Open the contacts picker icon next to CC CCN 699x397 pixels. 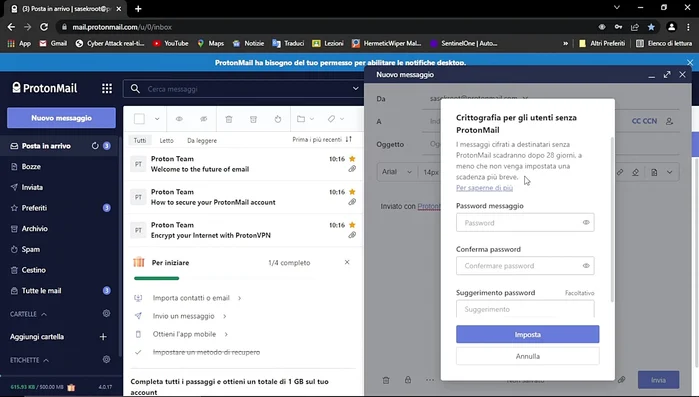coord(669,121)
